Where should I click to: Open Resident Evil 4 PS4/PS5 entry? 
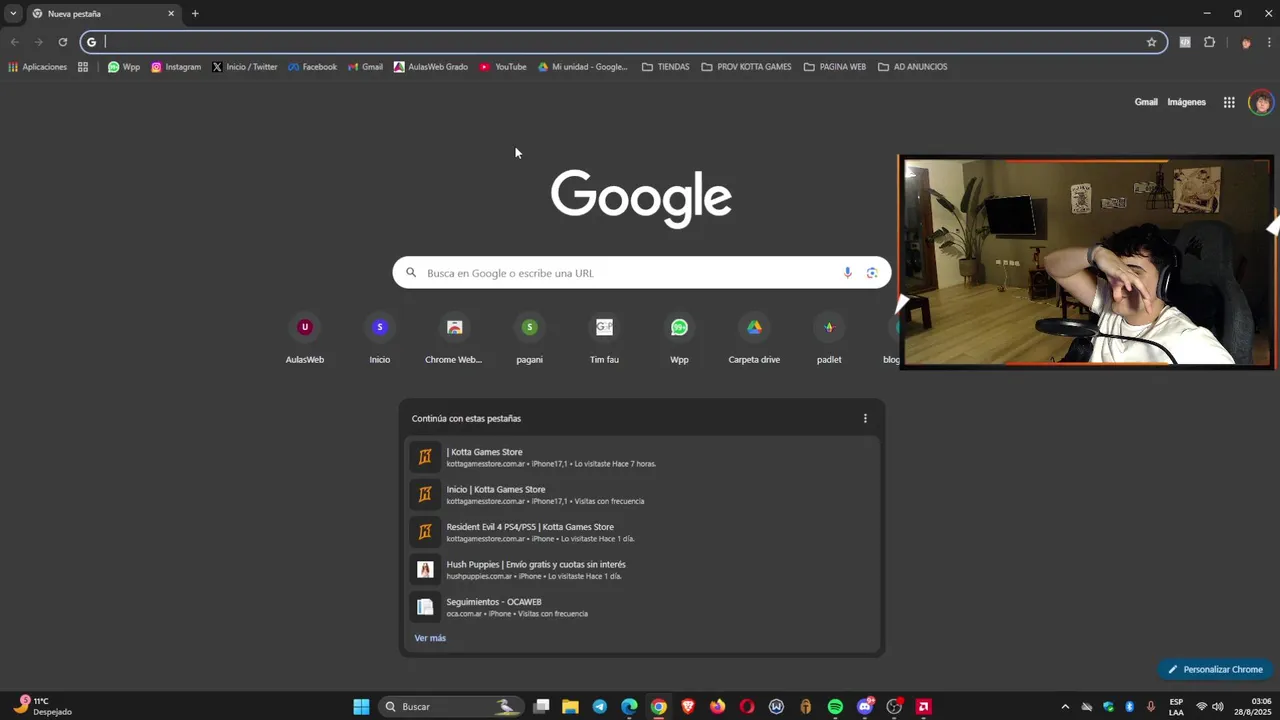(x=642, y=532)
